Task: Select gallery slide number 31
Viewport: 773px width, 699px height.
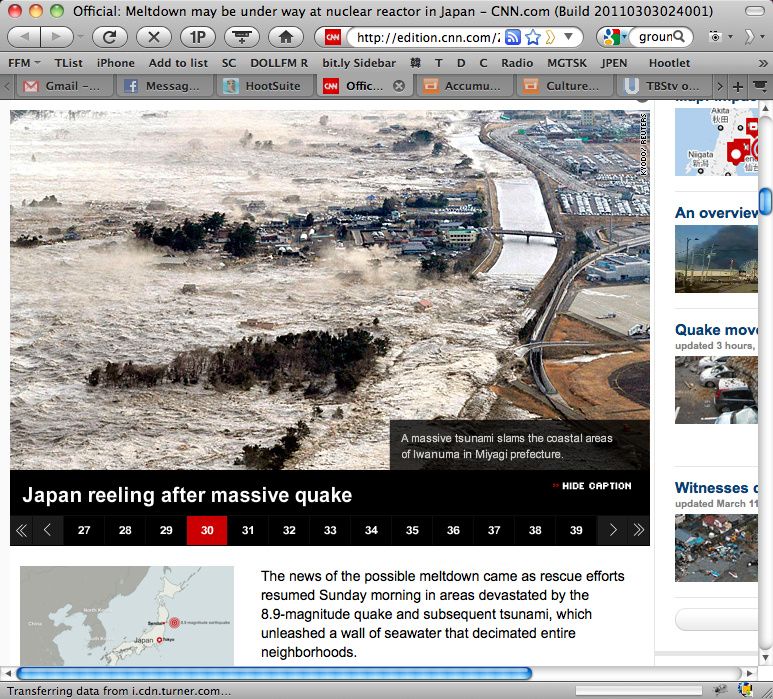Action: point(248,530)
